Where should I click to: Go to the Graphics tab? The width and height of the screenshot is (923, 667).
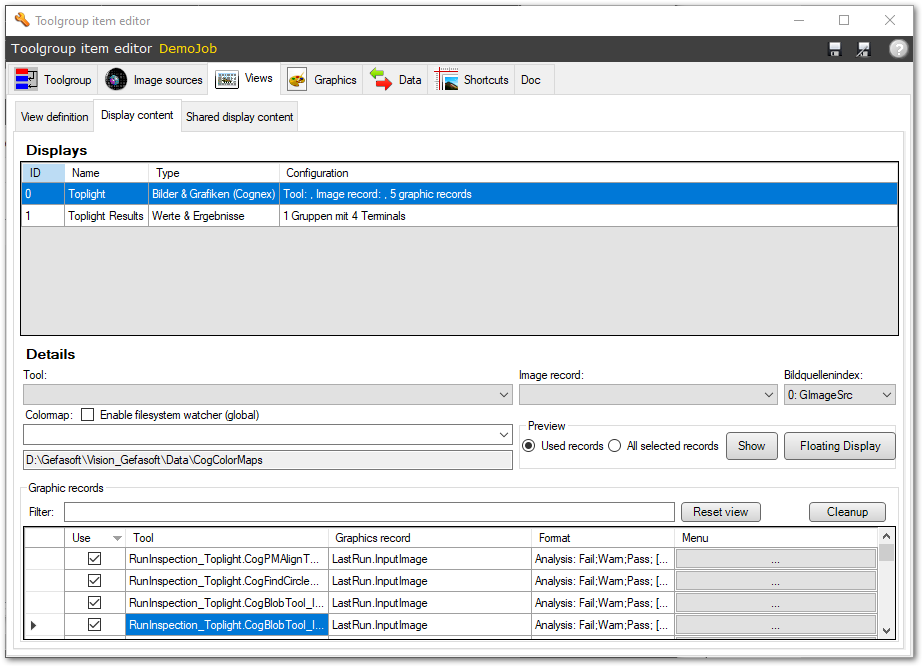[322, 79]
